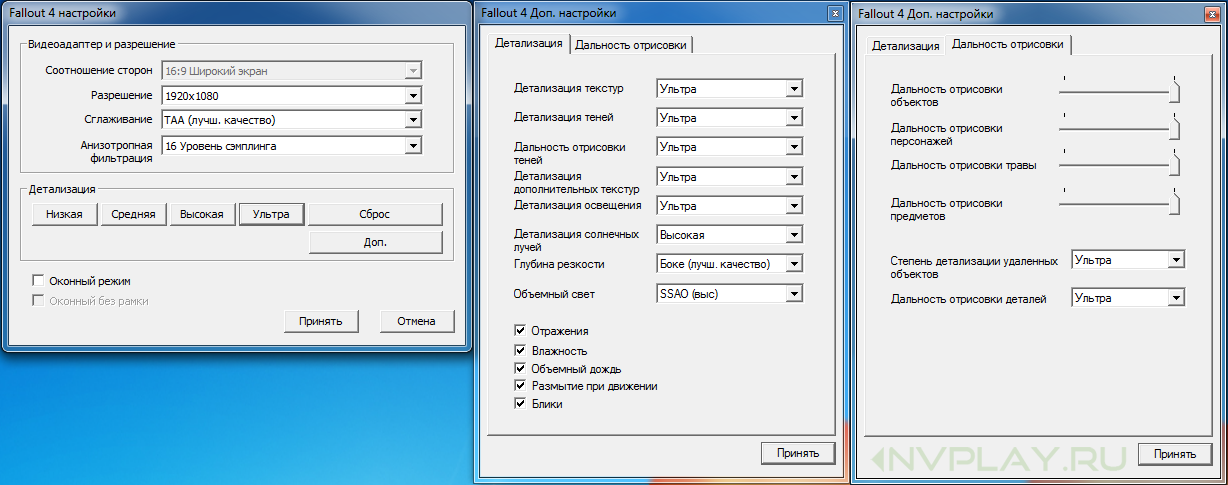Click the Сглаживание label text
Screen dimensions: 1228x485
[118, 120]
